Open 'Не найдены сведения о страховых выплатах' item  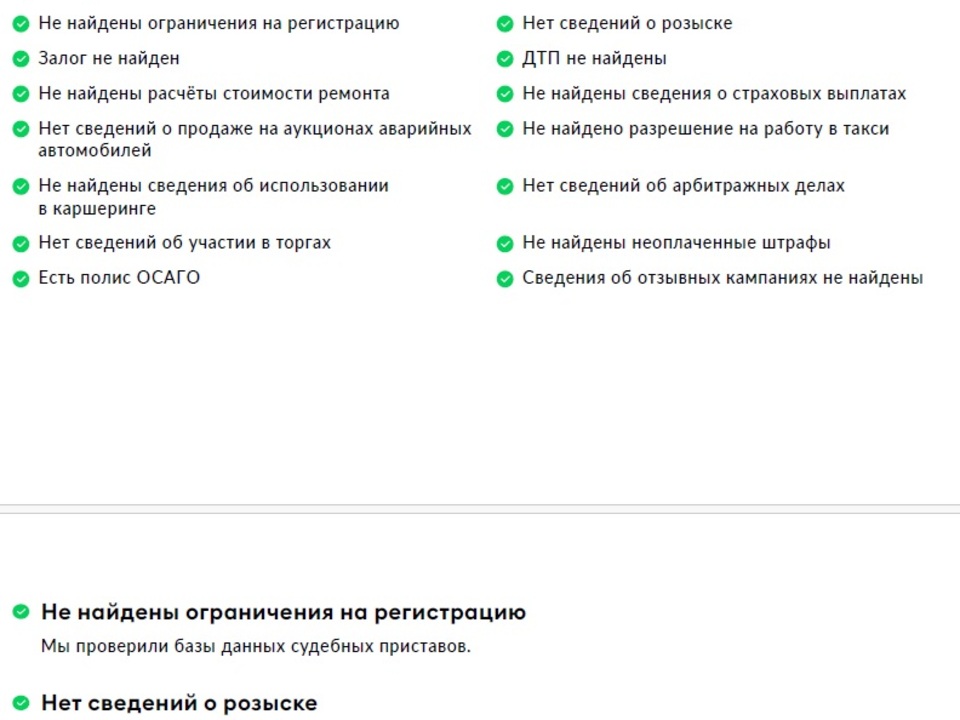(x=714, y=94)
